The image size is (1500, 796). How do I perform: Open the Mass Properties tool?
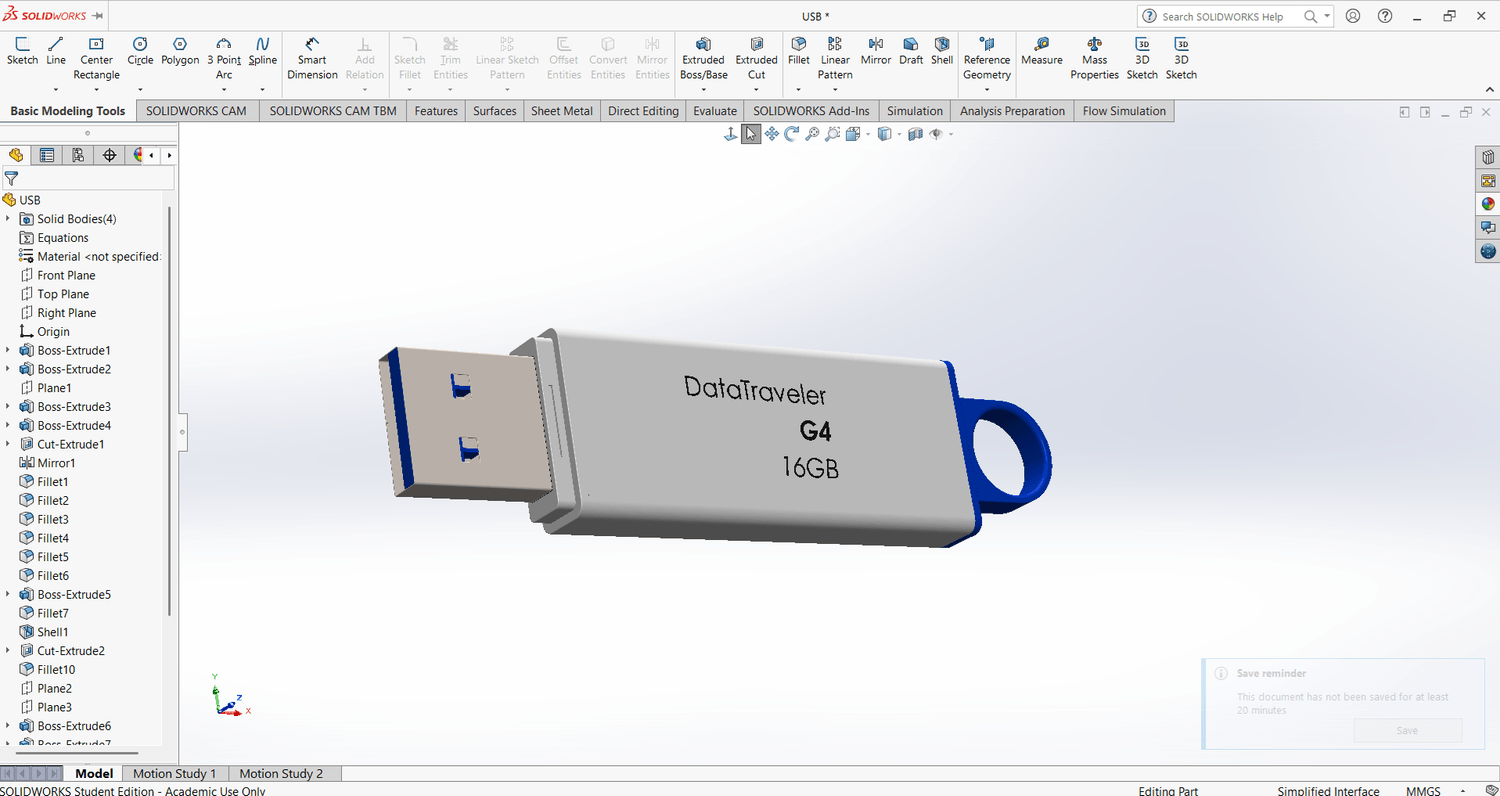tap(1094, 59)
